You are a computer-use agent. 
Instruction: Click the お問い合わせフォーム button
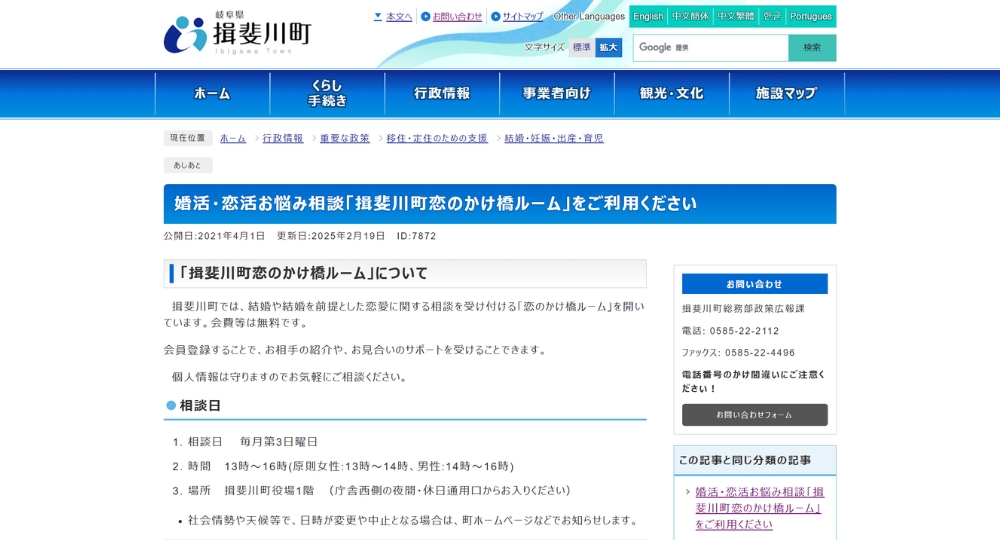[x=754, y=415]
